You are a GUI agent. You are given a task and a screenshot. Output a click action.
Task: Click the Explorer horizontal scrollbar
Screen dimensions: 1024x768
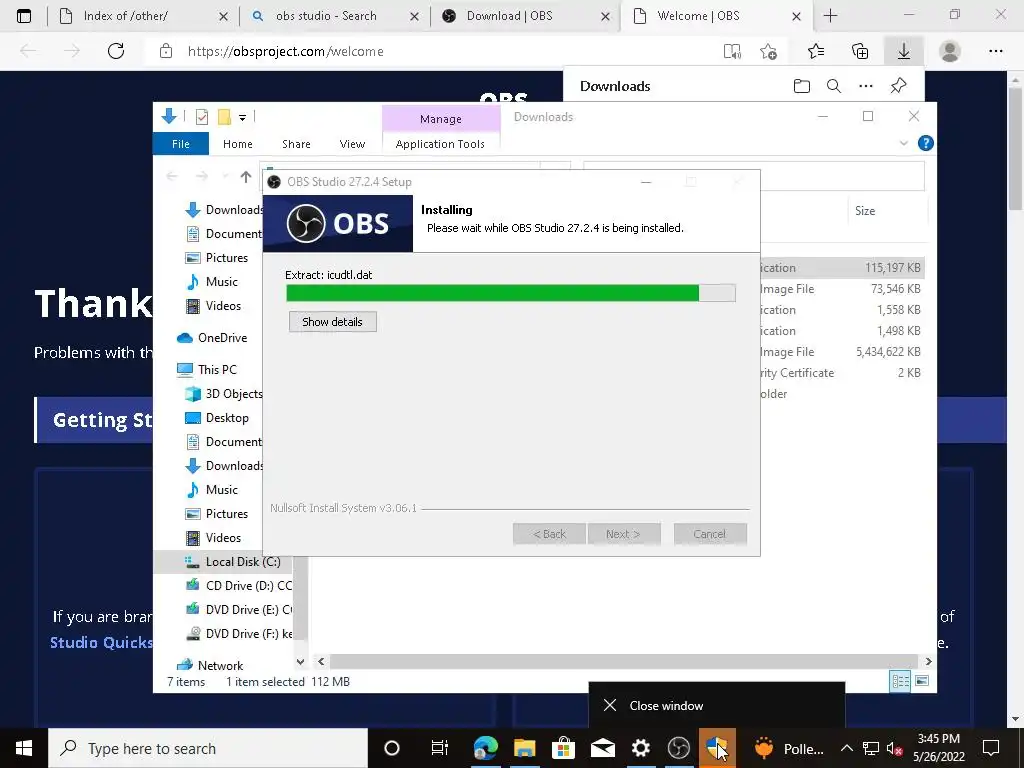click(624, 662)
